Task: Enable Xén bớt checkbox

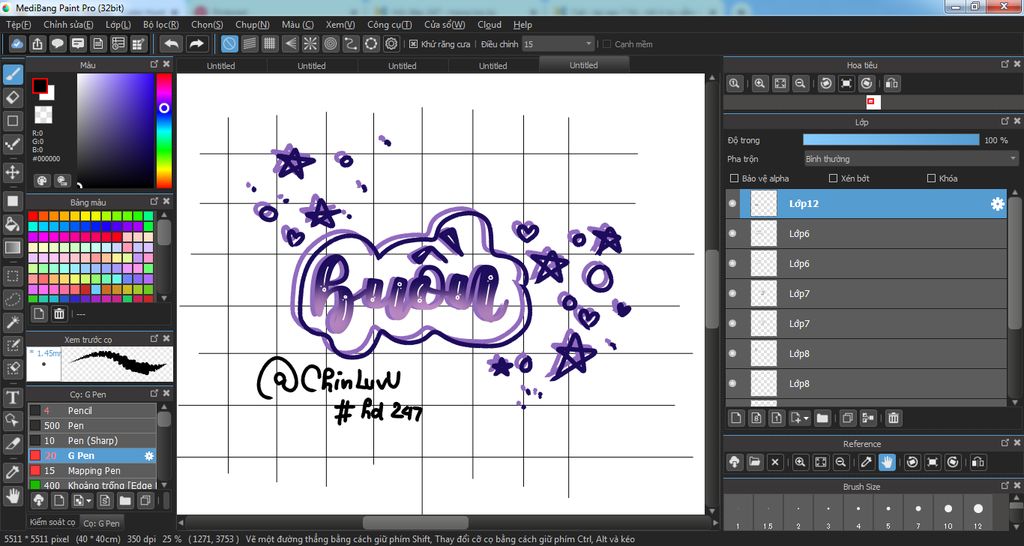Action: 833,178
